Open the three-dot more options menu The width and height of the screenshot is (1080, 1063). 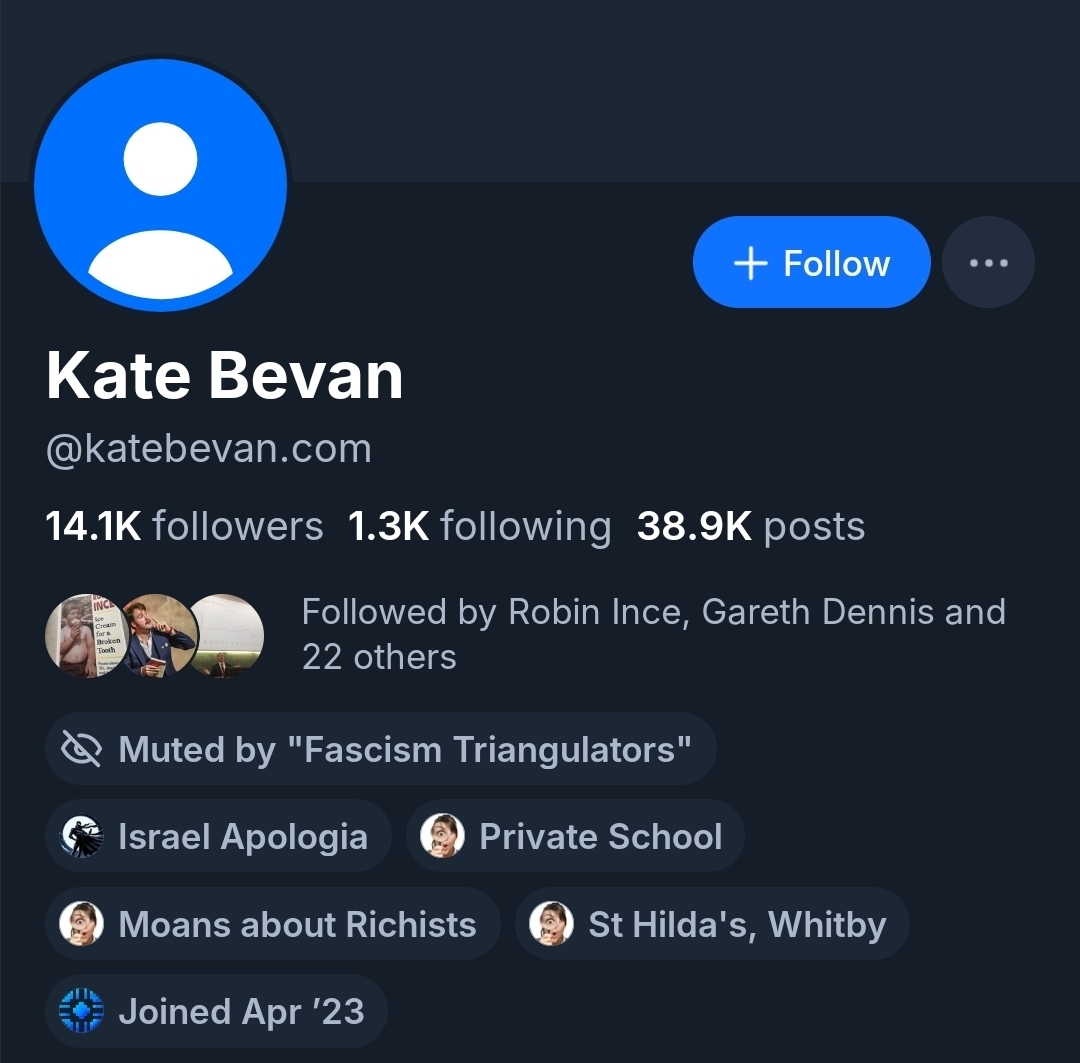pyautogui.click(x=988, y=263)
